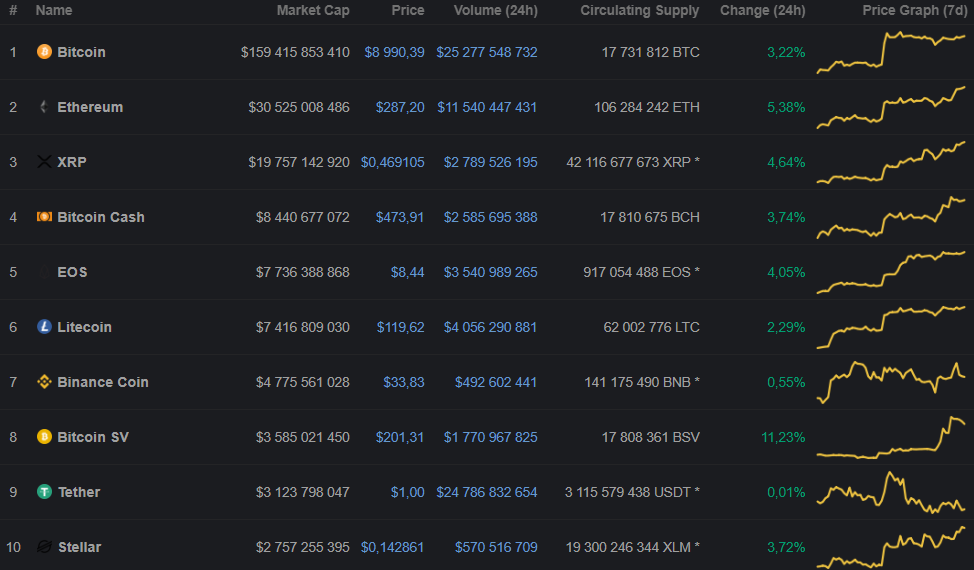Open the Binance Coin name link
Screen dimensions: 974x570
[x=103, y=382]
